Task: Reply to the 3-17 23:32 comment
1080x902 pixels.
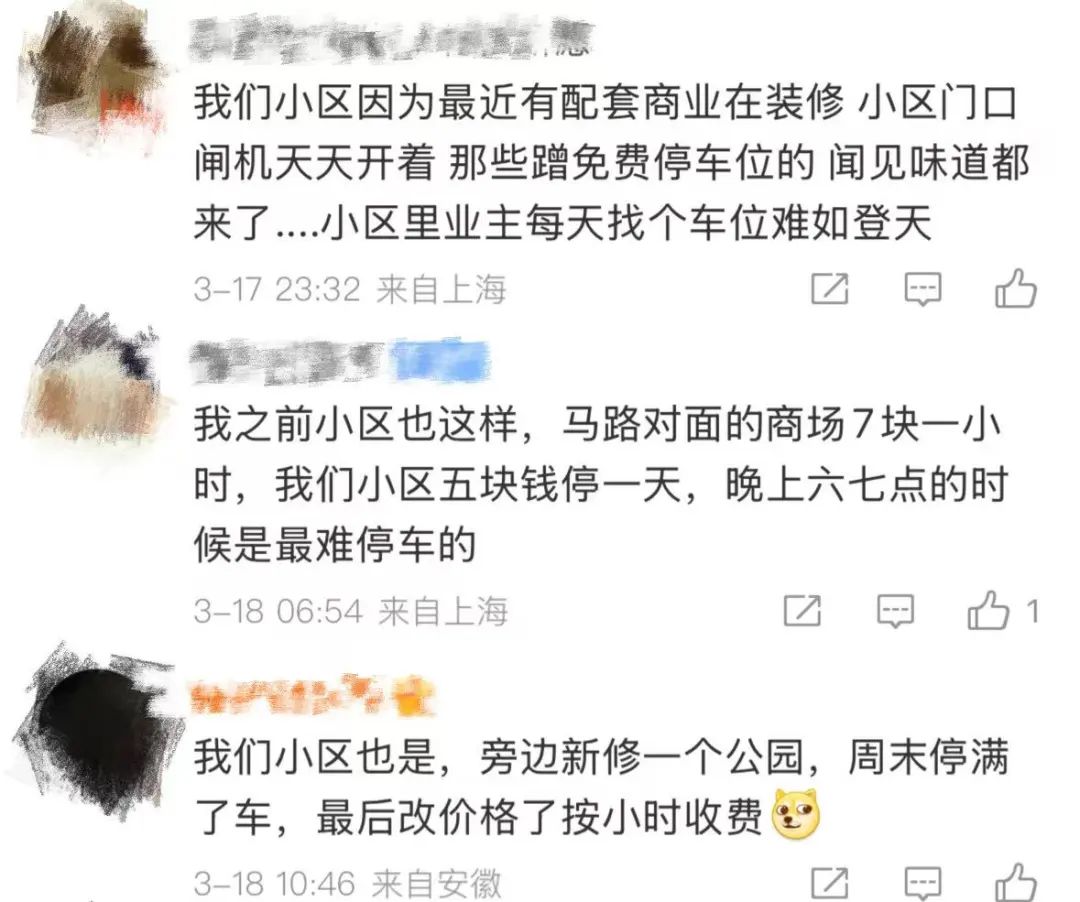Action: click(x=922, y=289)
